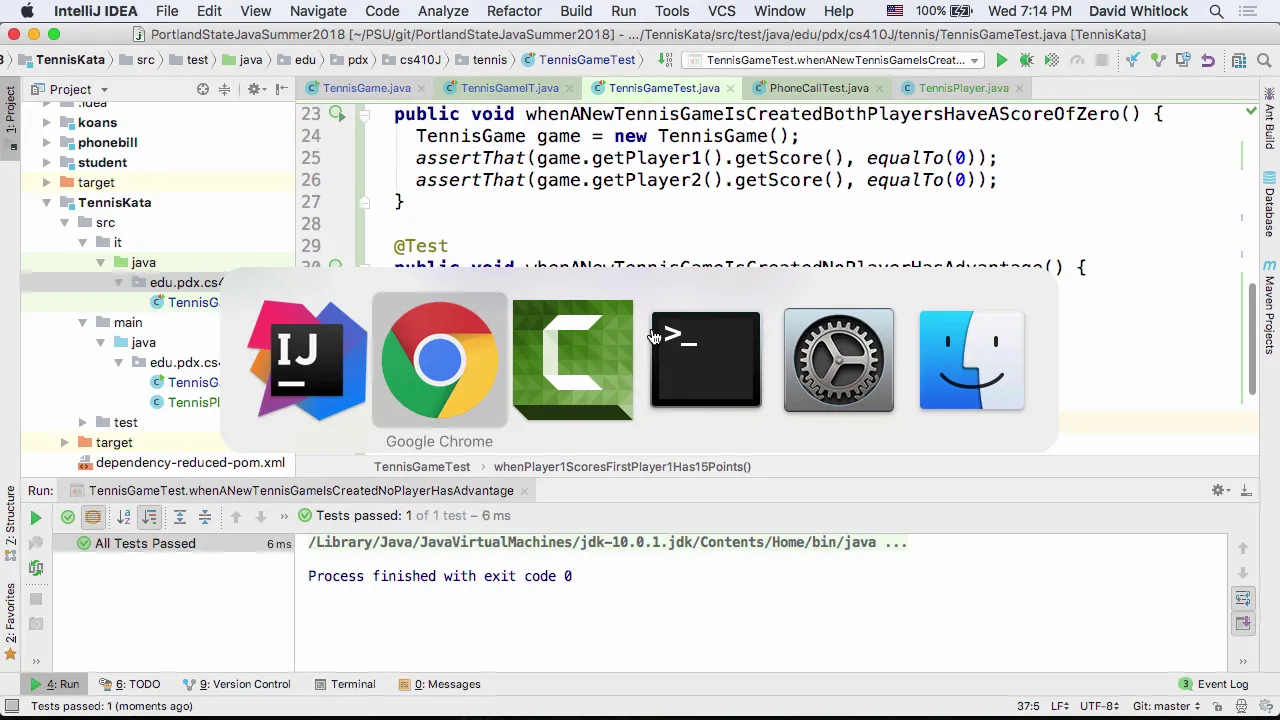1280x720 pixels.
Task: Click Scroll from Source target icon in Project panel
Action: pyautogui.click(x=203, y=89)
